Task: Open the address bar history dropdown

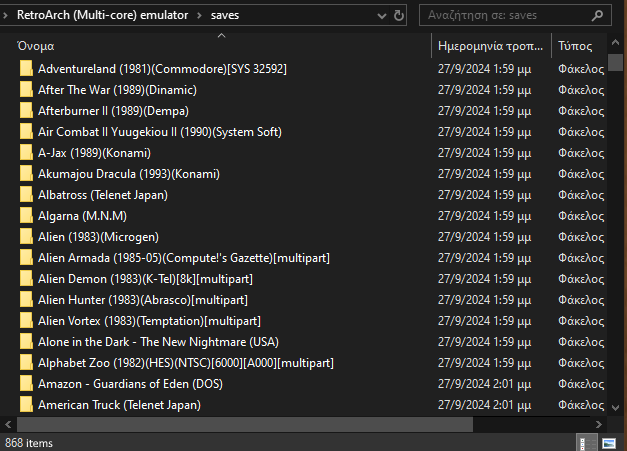Action: (382, 16)
